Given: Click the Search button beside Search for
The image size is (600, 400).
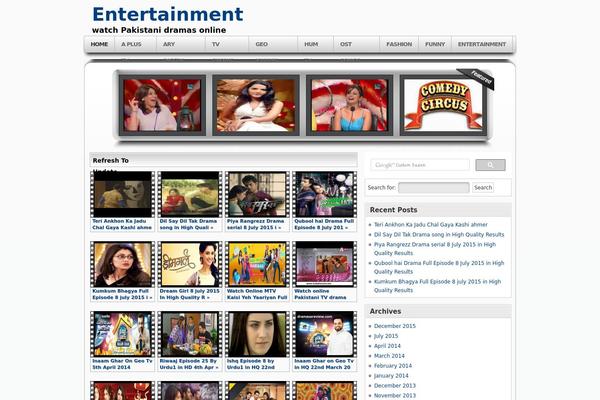Looking at the screenshot, I should tap(483, 188).
